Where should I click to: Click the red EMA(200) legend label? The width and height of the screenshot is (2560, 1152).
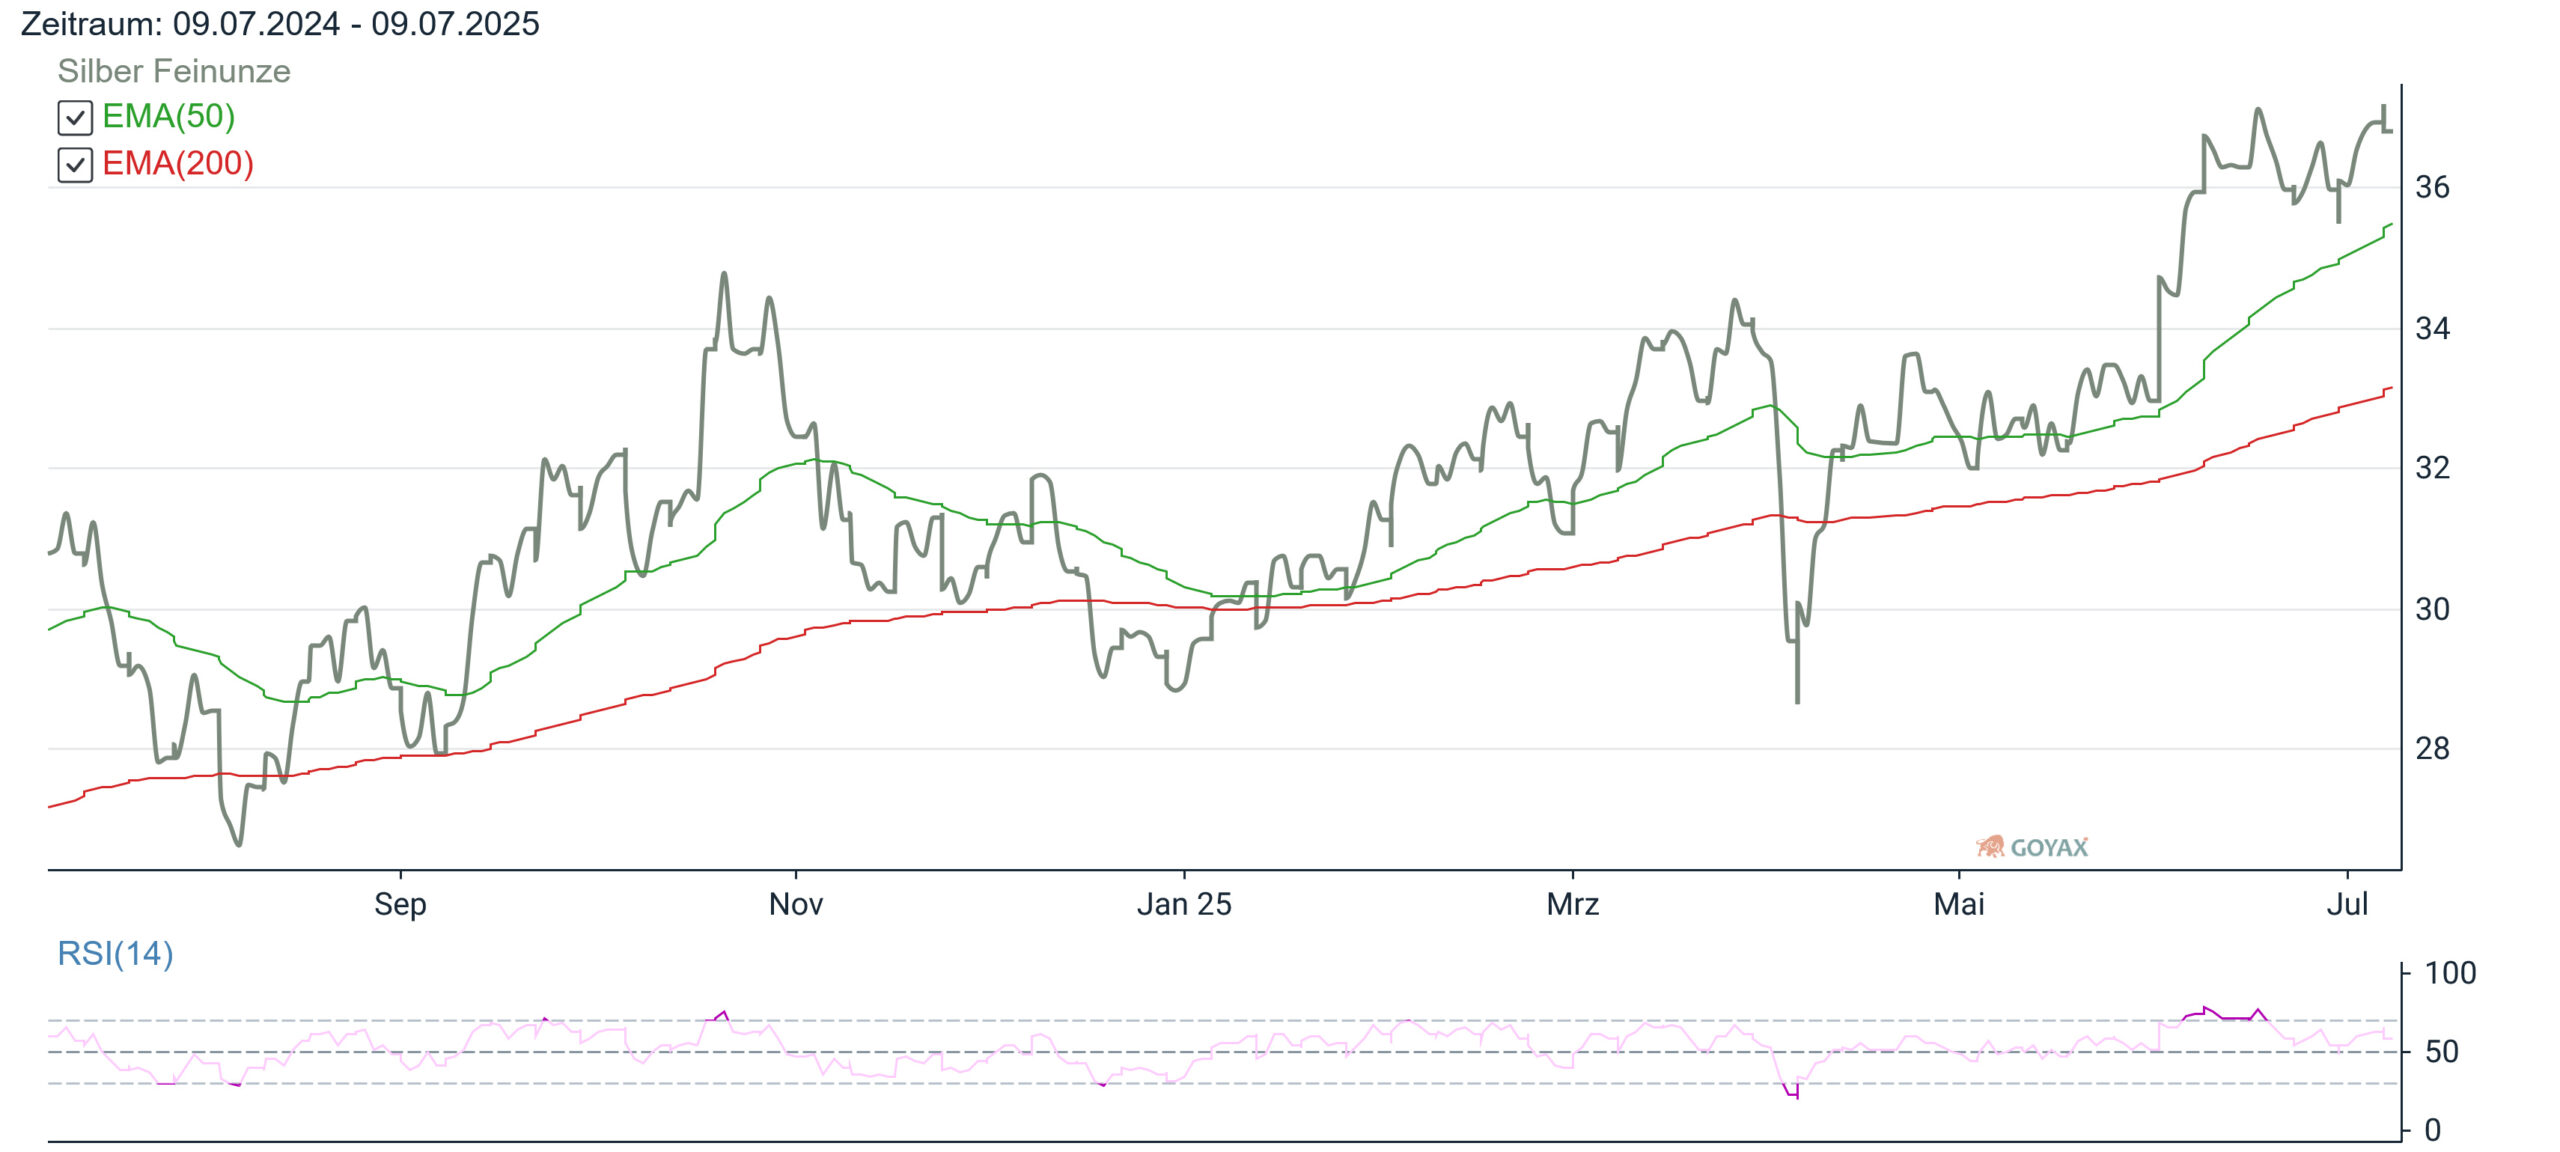178,164
